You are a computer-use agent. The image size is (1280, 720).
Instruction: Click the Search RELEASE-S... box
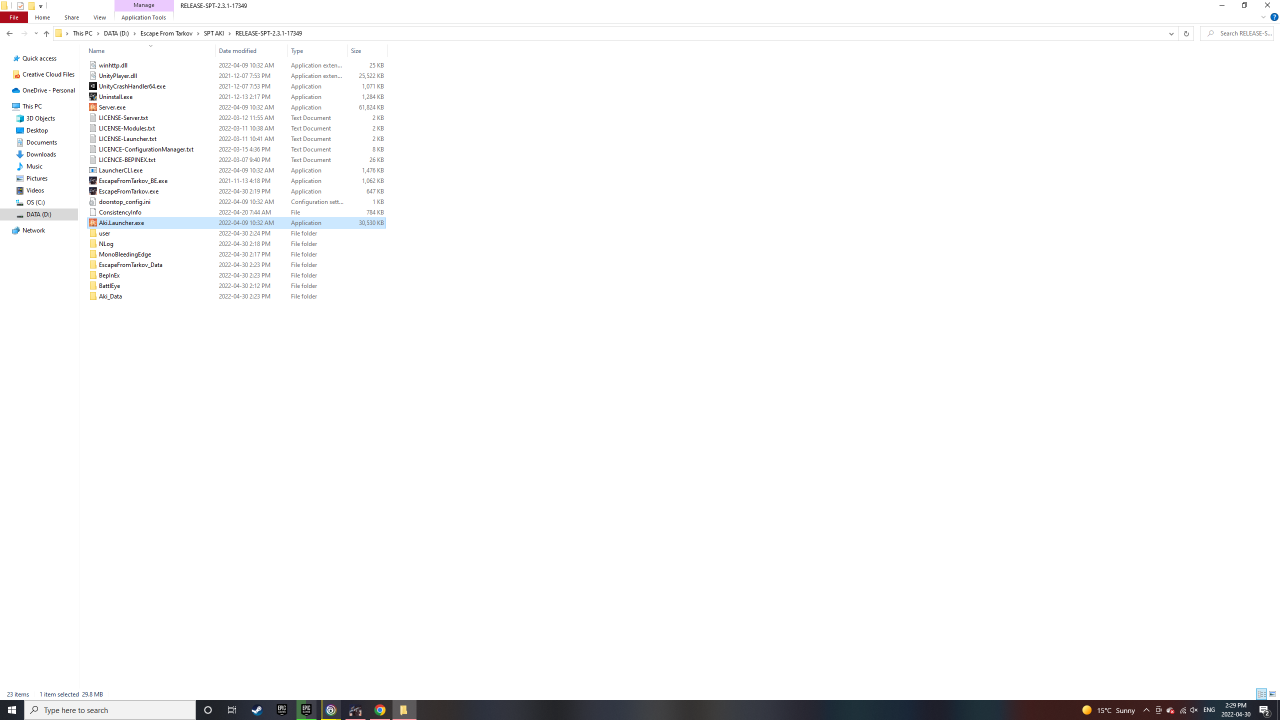coord(1238,33)
